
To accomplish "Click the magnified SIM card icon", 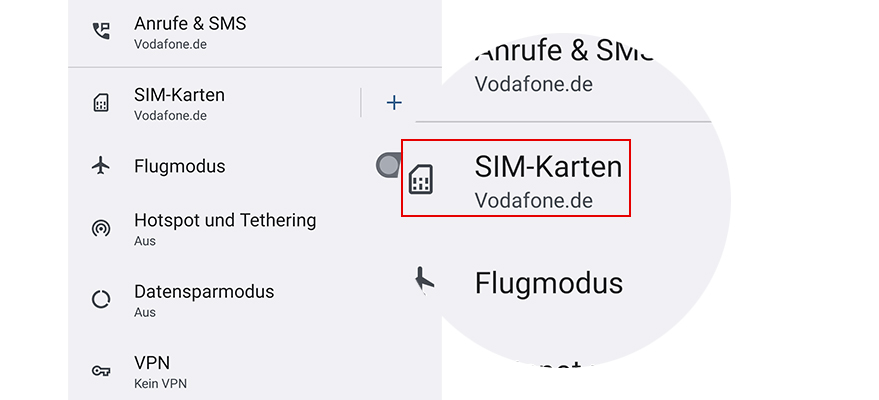I will pos(421,179).
